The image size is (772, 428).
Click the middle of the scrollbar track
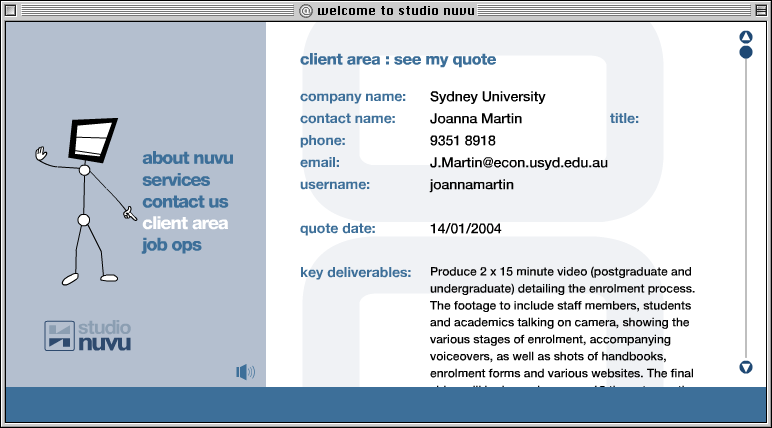tap(745, 205)
